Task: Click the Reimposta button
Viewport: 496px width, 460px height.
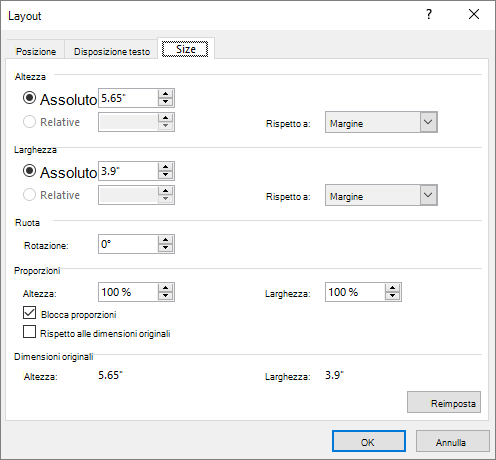Action: coord(444,402)
